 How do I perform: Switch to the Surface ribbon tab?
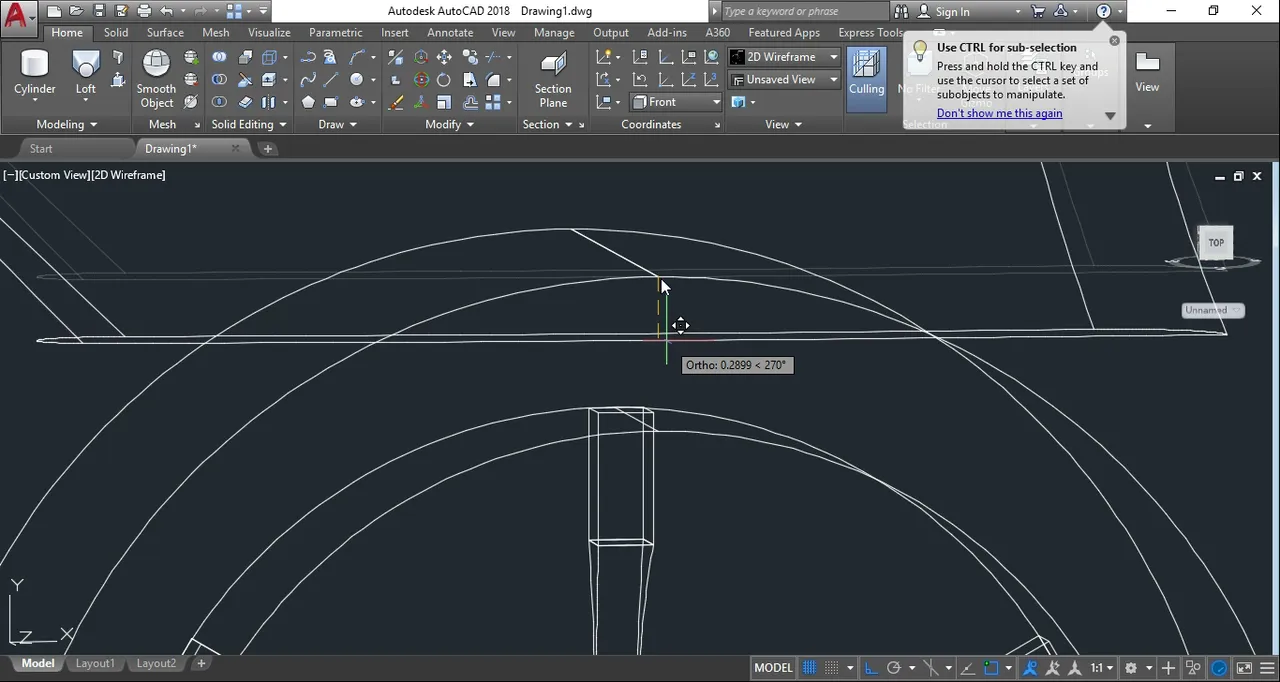coord(165,33)
